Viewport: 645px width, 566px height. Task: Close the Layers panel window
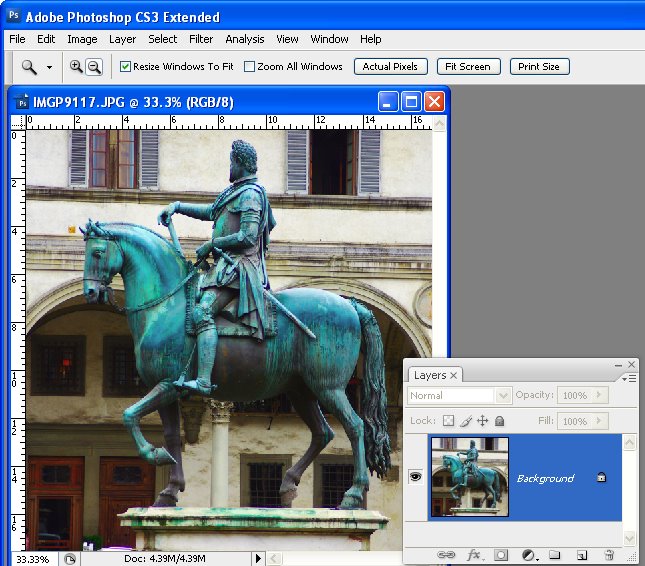[631, 364]
